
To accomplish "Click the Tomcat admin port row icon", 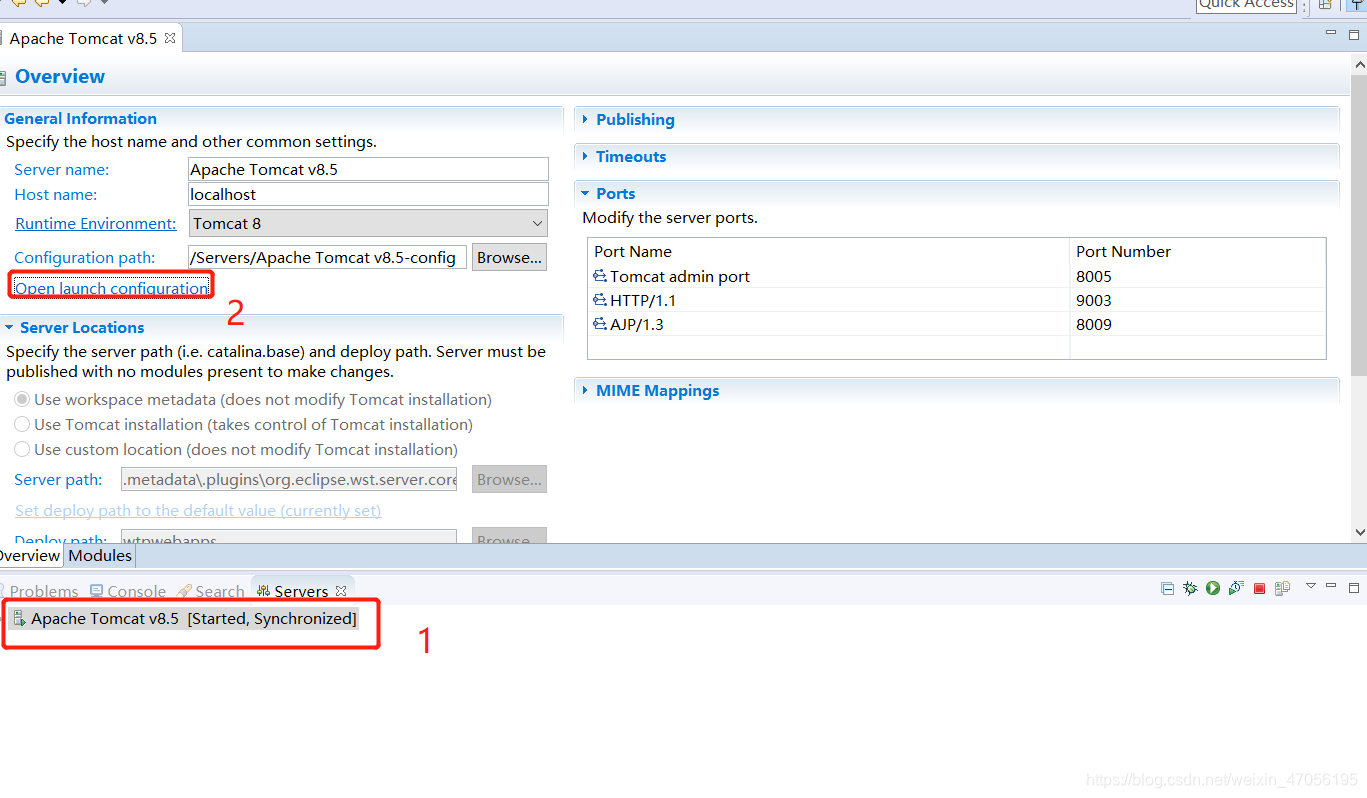I will tap(600, 276).
